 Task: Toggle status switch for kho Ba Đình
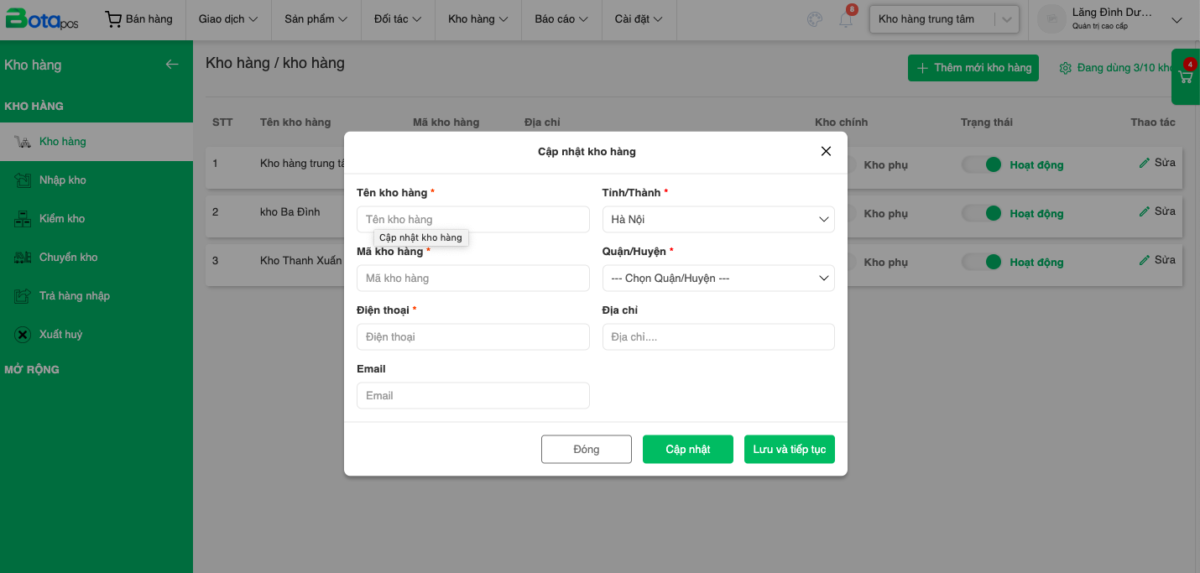982,213
